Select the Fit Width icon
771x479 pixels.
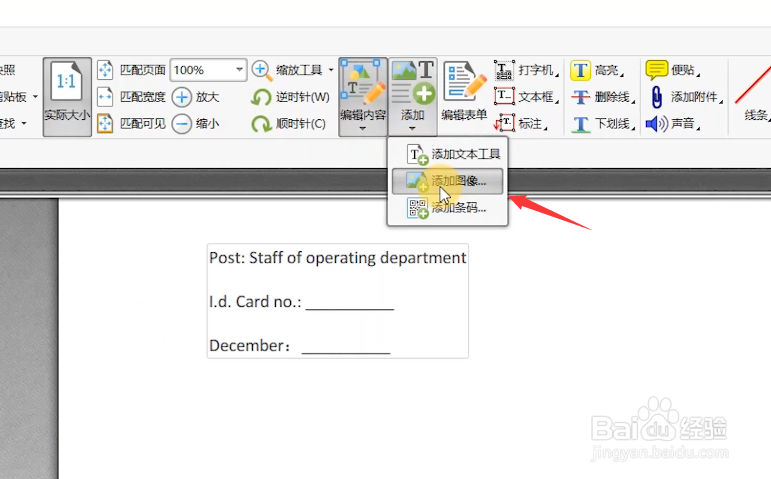[105, 97]
